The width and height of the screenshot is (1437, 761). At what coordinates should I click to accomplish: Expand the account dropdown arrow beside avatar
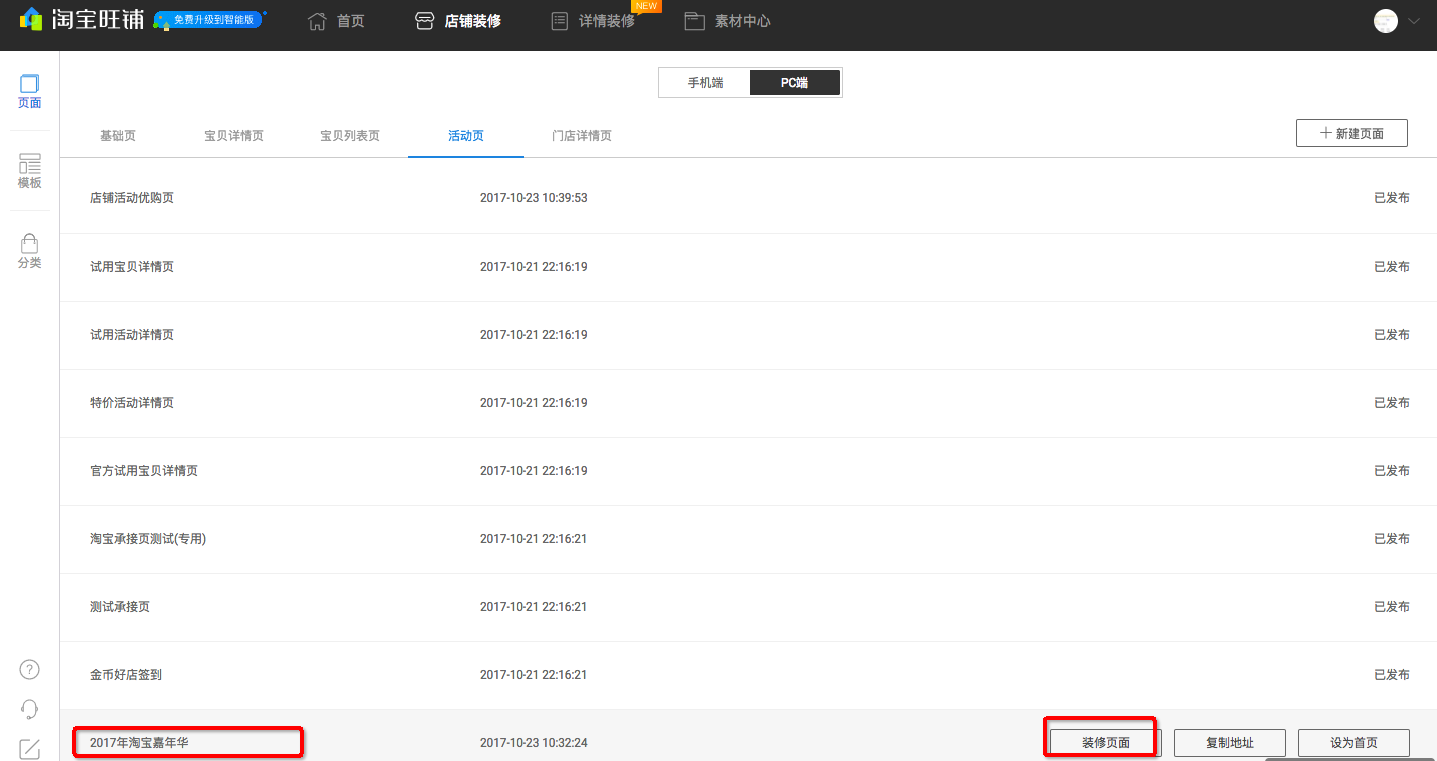click(1414, 21)
